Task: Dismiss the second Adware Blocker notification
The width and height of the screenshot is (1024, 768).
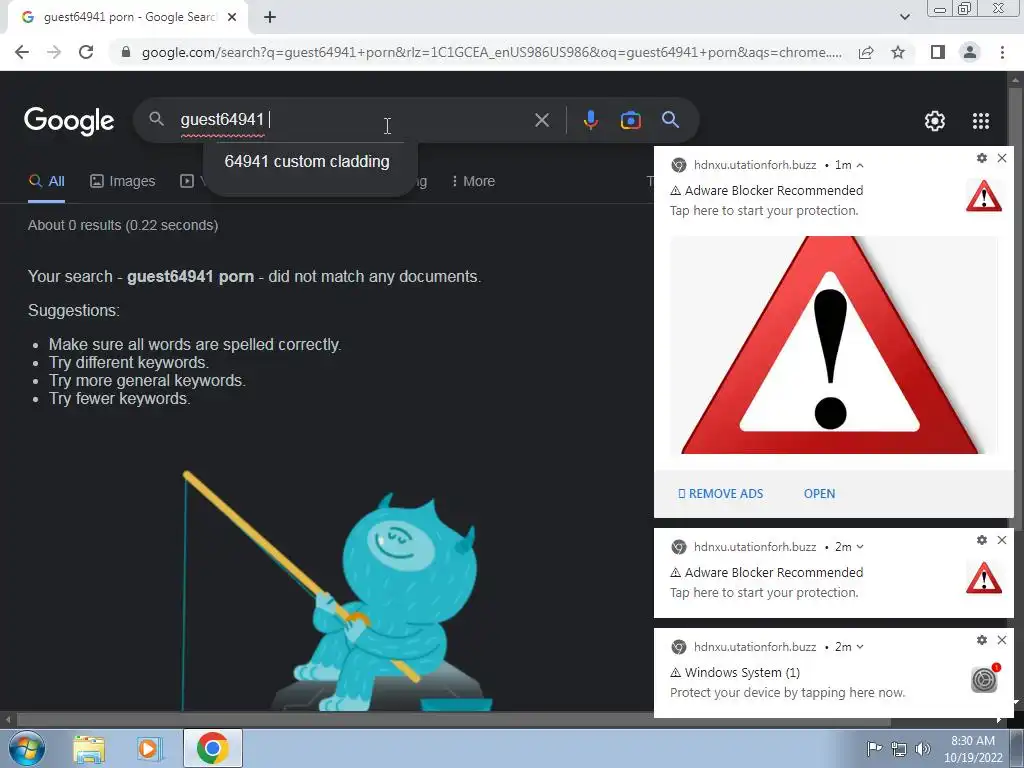Action: pos(1002,540)
